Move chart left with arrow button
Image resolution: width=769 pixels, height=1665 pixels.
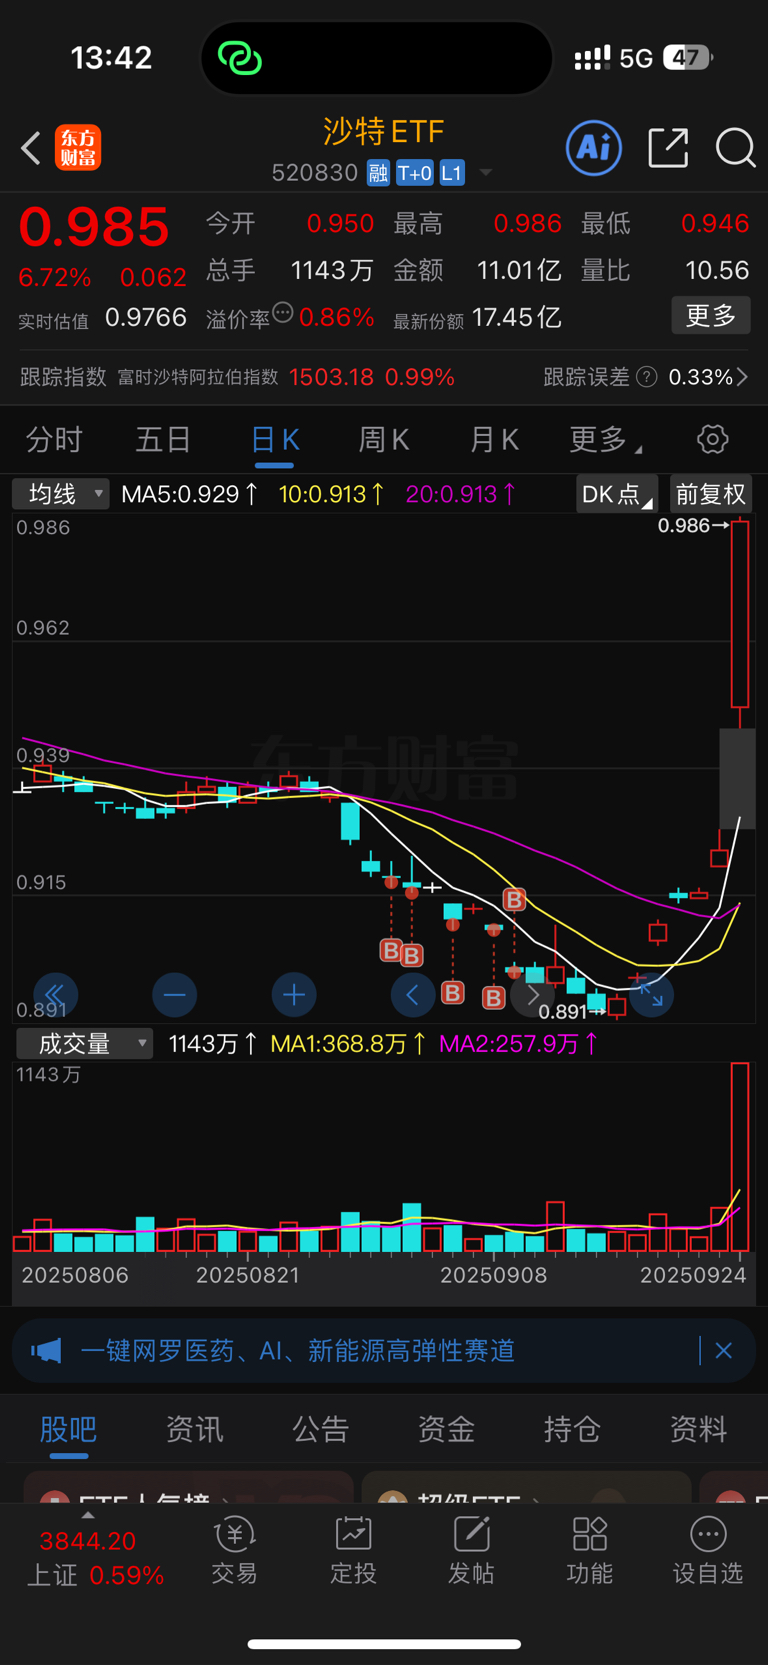412,995
